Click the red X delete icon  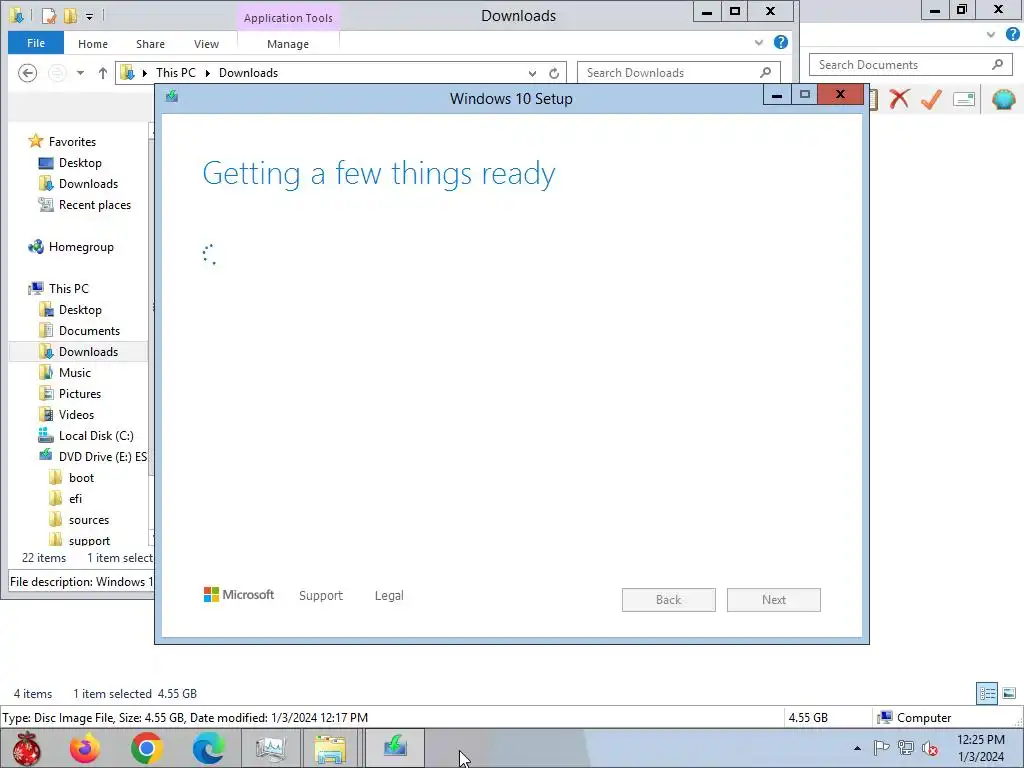(899, 99)
